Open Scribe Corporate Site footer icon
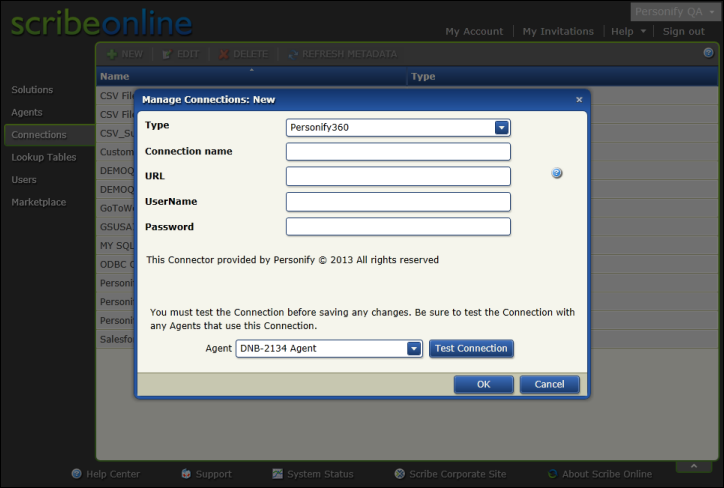 coord(400,474)
